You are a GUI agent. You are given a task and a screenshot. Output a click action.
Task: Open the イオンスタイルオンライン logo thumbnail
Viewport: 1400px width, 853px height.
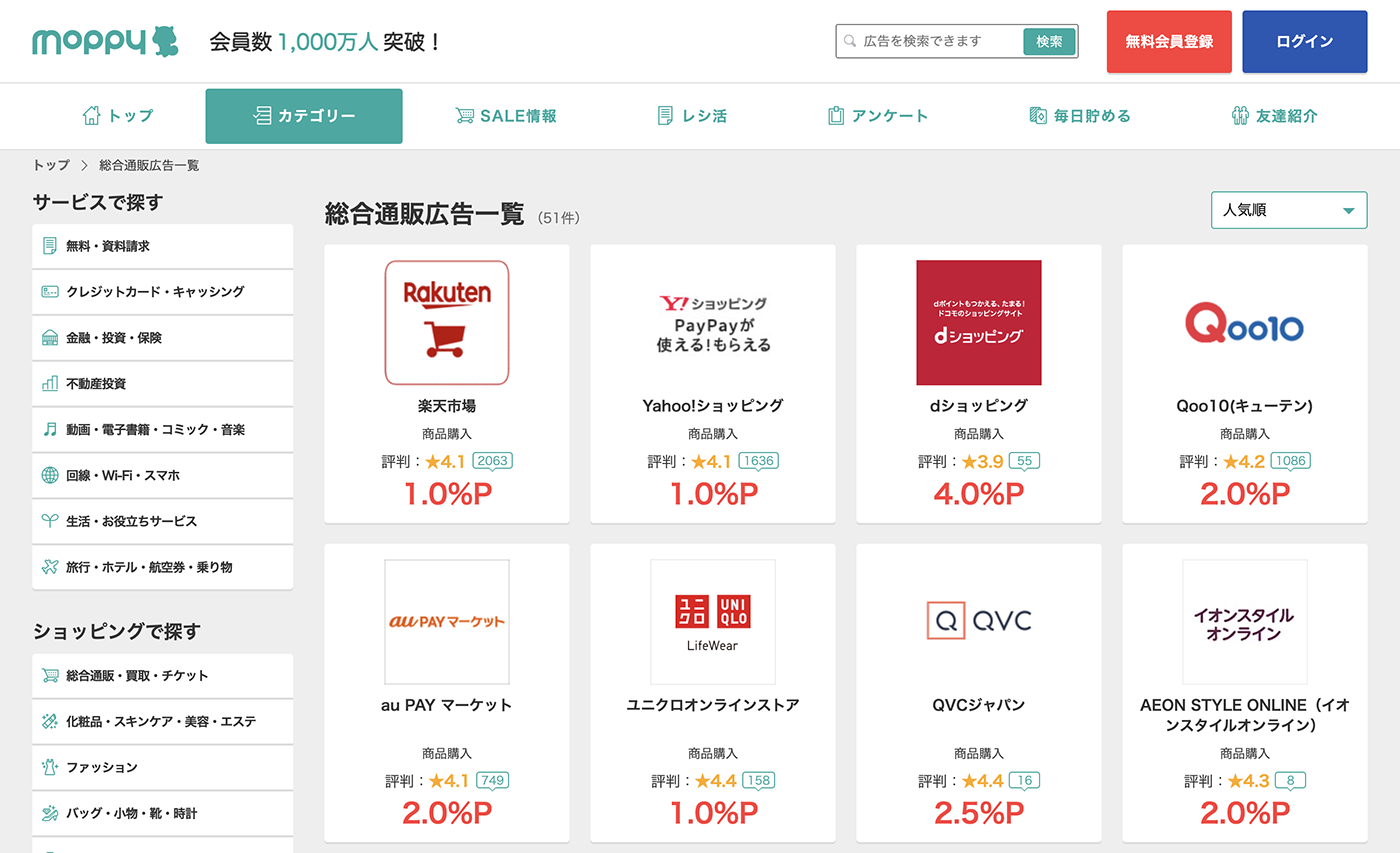click(1245, 622)
